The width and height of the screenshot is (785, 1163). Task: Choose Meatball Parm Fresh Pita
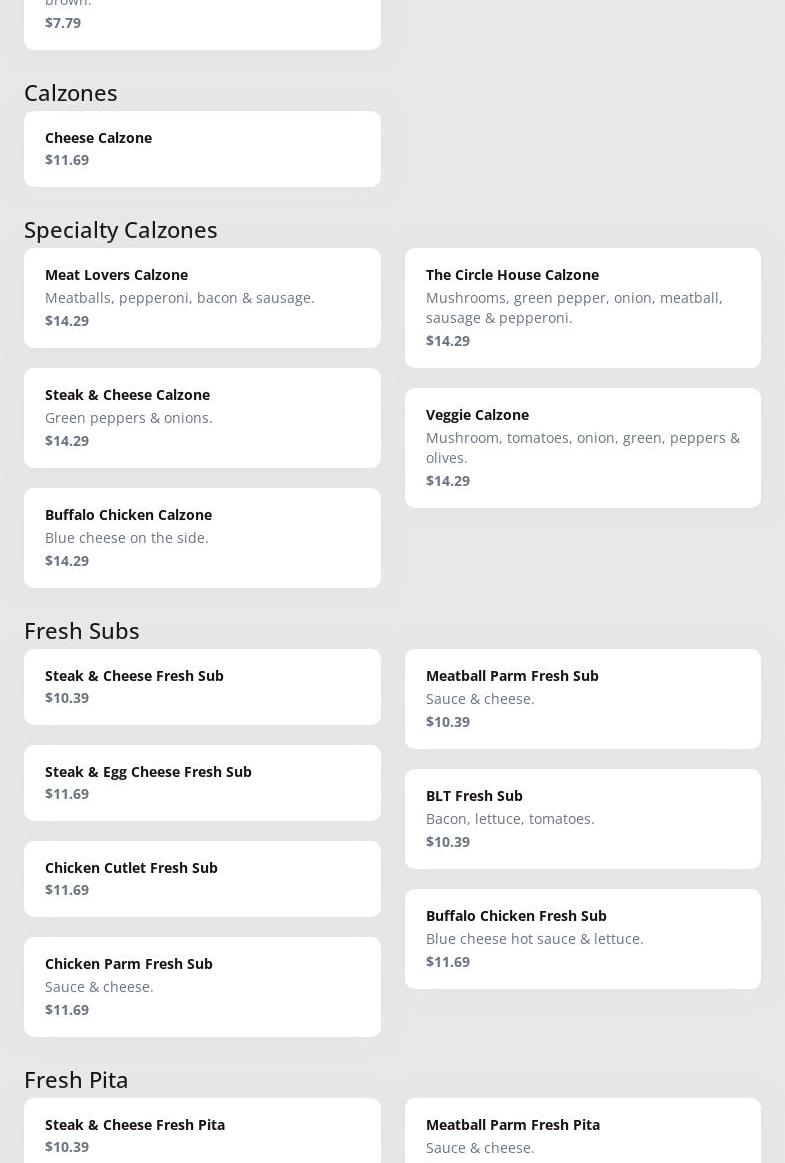(582, 1135)
